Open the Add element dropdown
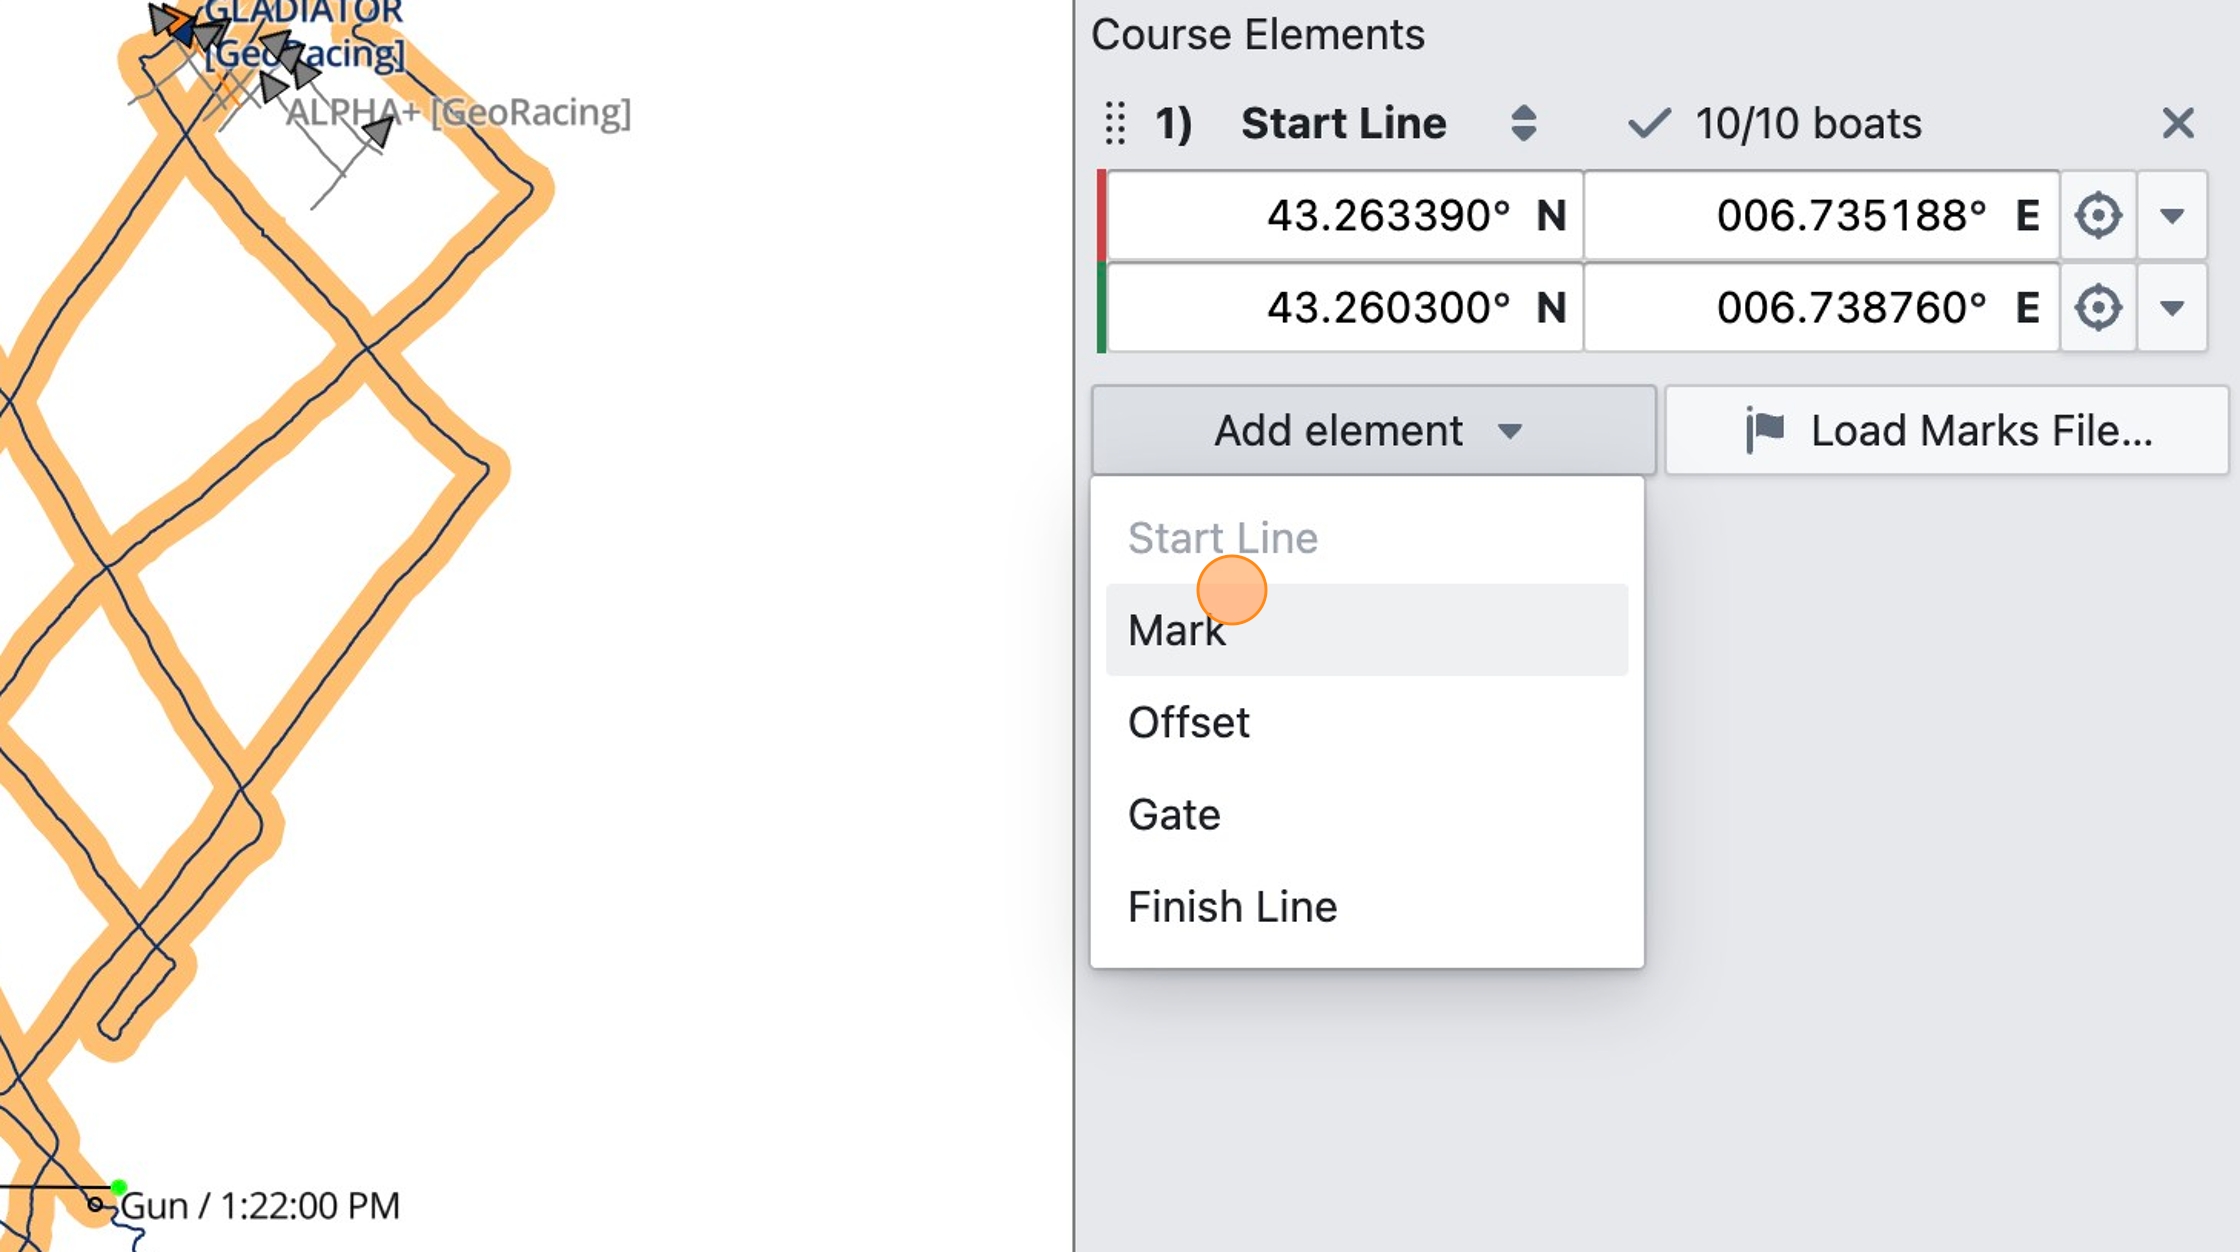Screen dimensions: 2240x1252 [1373, 431]
